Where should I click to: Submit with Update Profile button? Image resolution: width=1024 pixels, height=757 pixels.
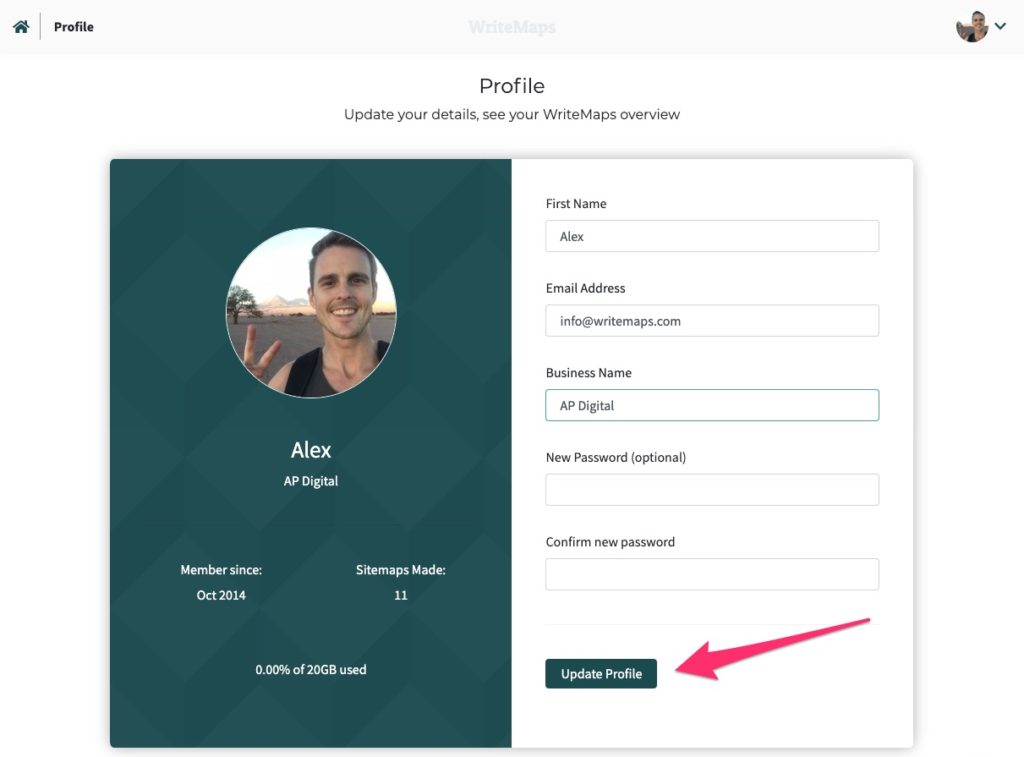coord(601,673)
